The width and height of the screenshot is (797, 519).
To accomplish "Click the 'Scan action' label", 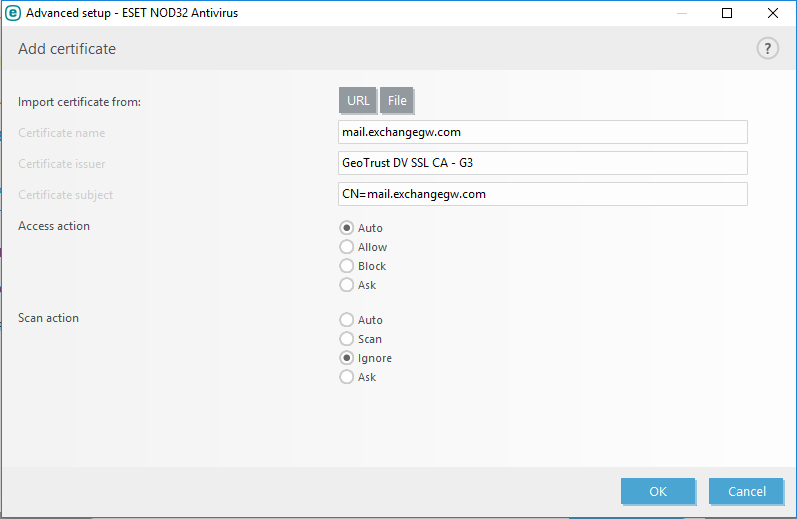I will click(x=48, y=318).
